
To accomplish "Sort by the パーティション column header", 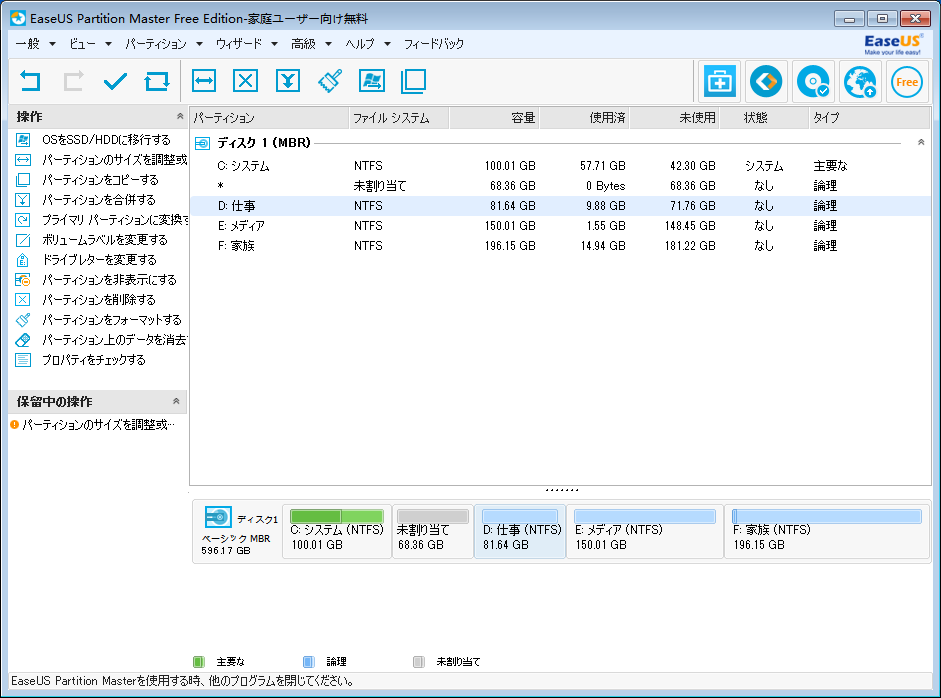I will [x=269, y=118].
